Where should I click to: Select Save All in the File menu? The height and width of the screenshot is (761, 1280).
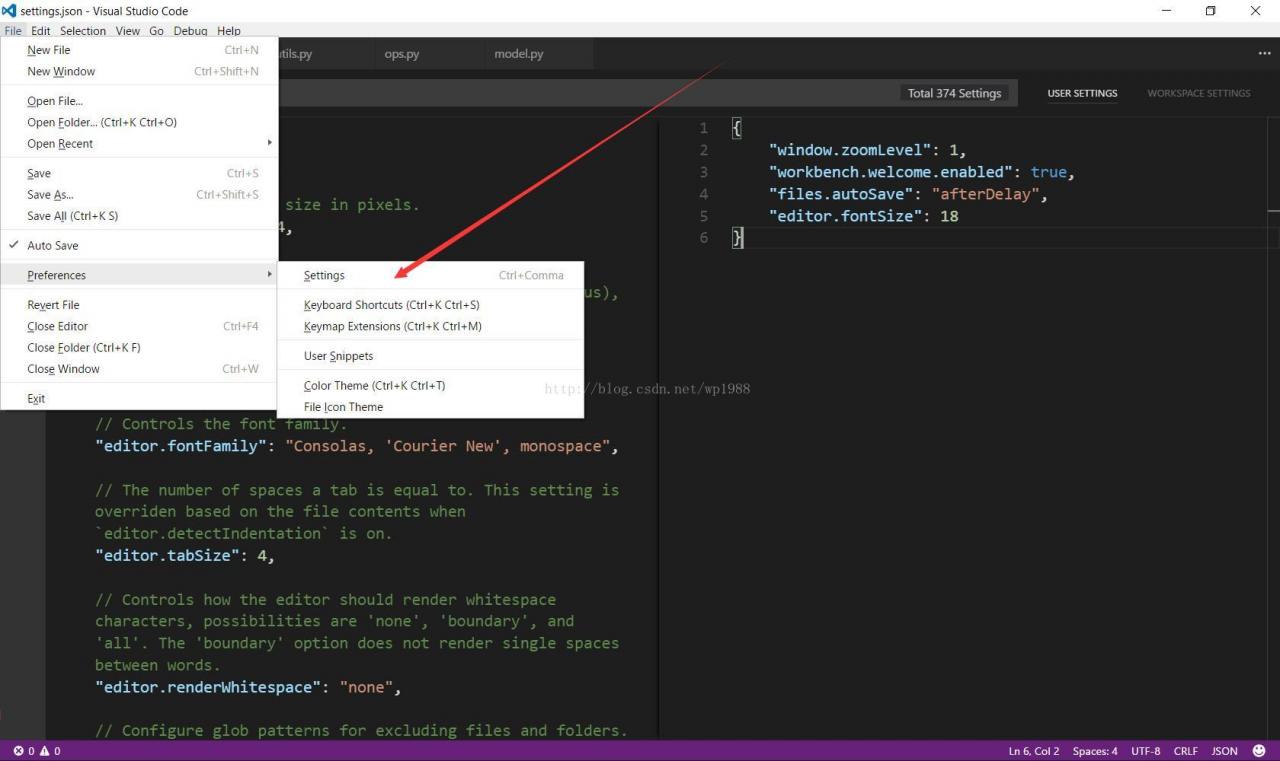tap(139, 216)
